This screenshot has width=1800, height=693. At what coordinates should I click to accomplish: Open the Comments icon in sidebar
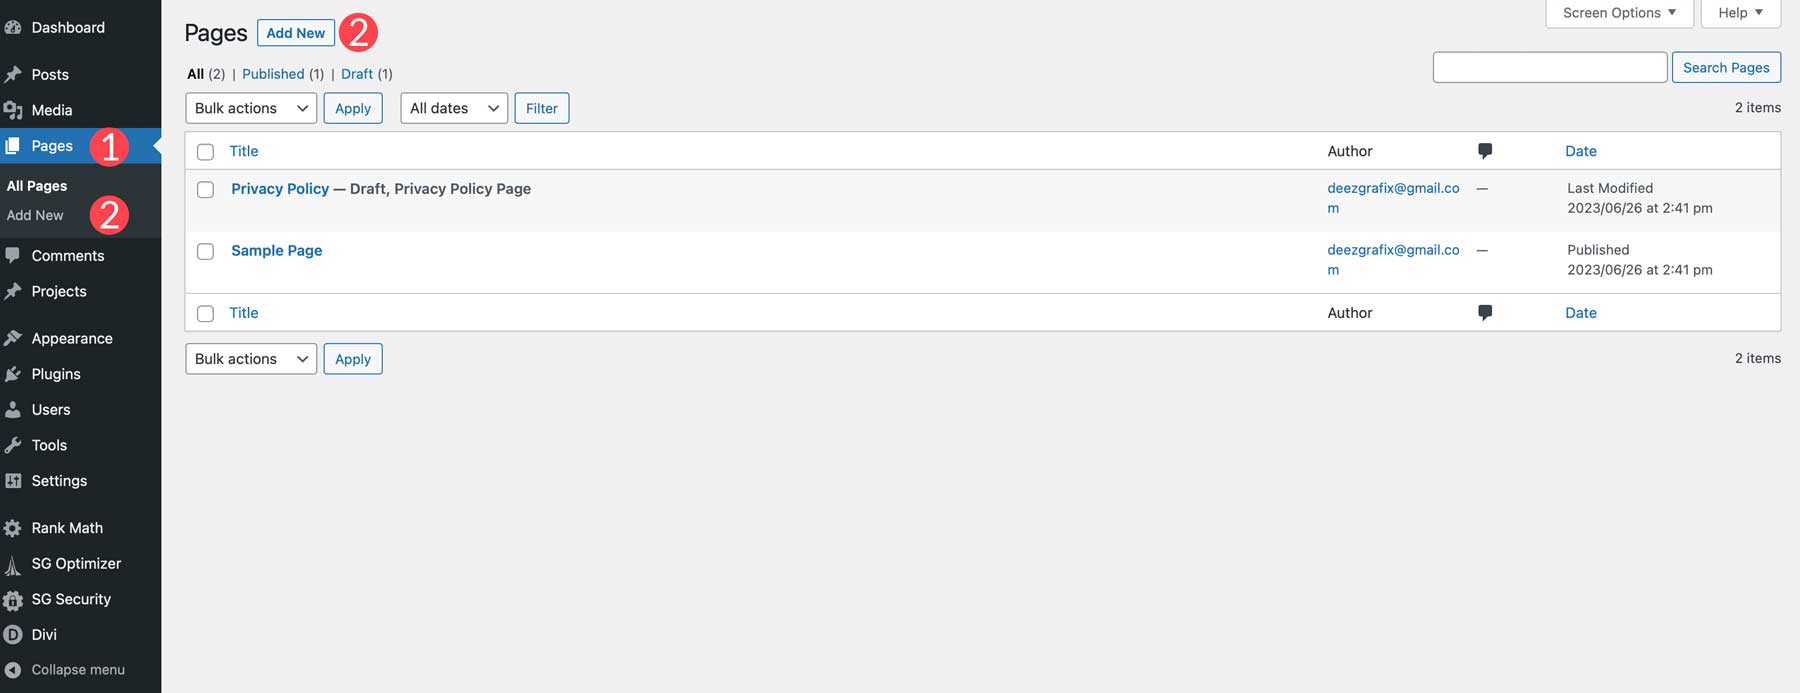[14, 255]
